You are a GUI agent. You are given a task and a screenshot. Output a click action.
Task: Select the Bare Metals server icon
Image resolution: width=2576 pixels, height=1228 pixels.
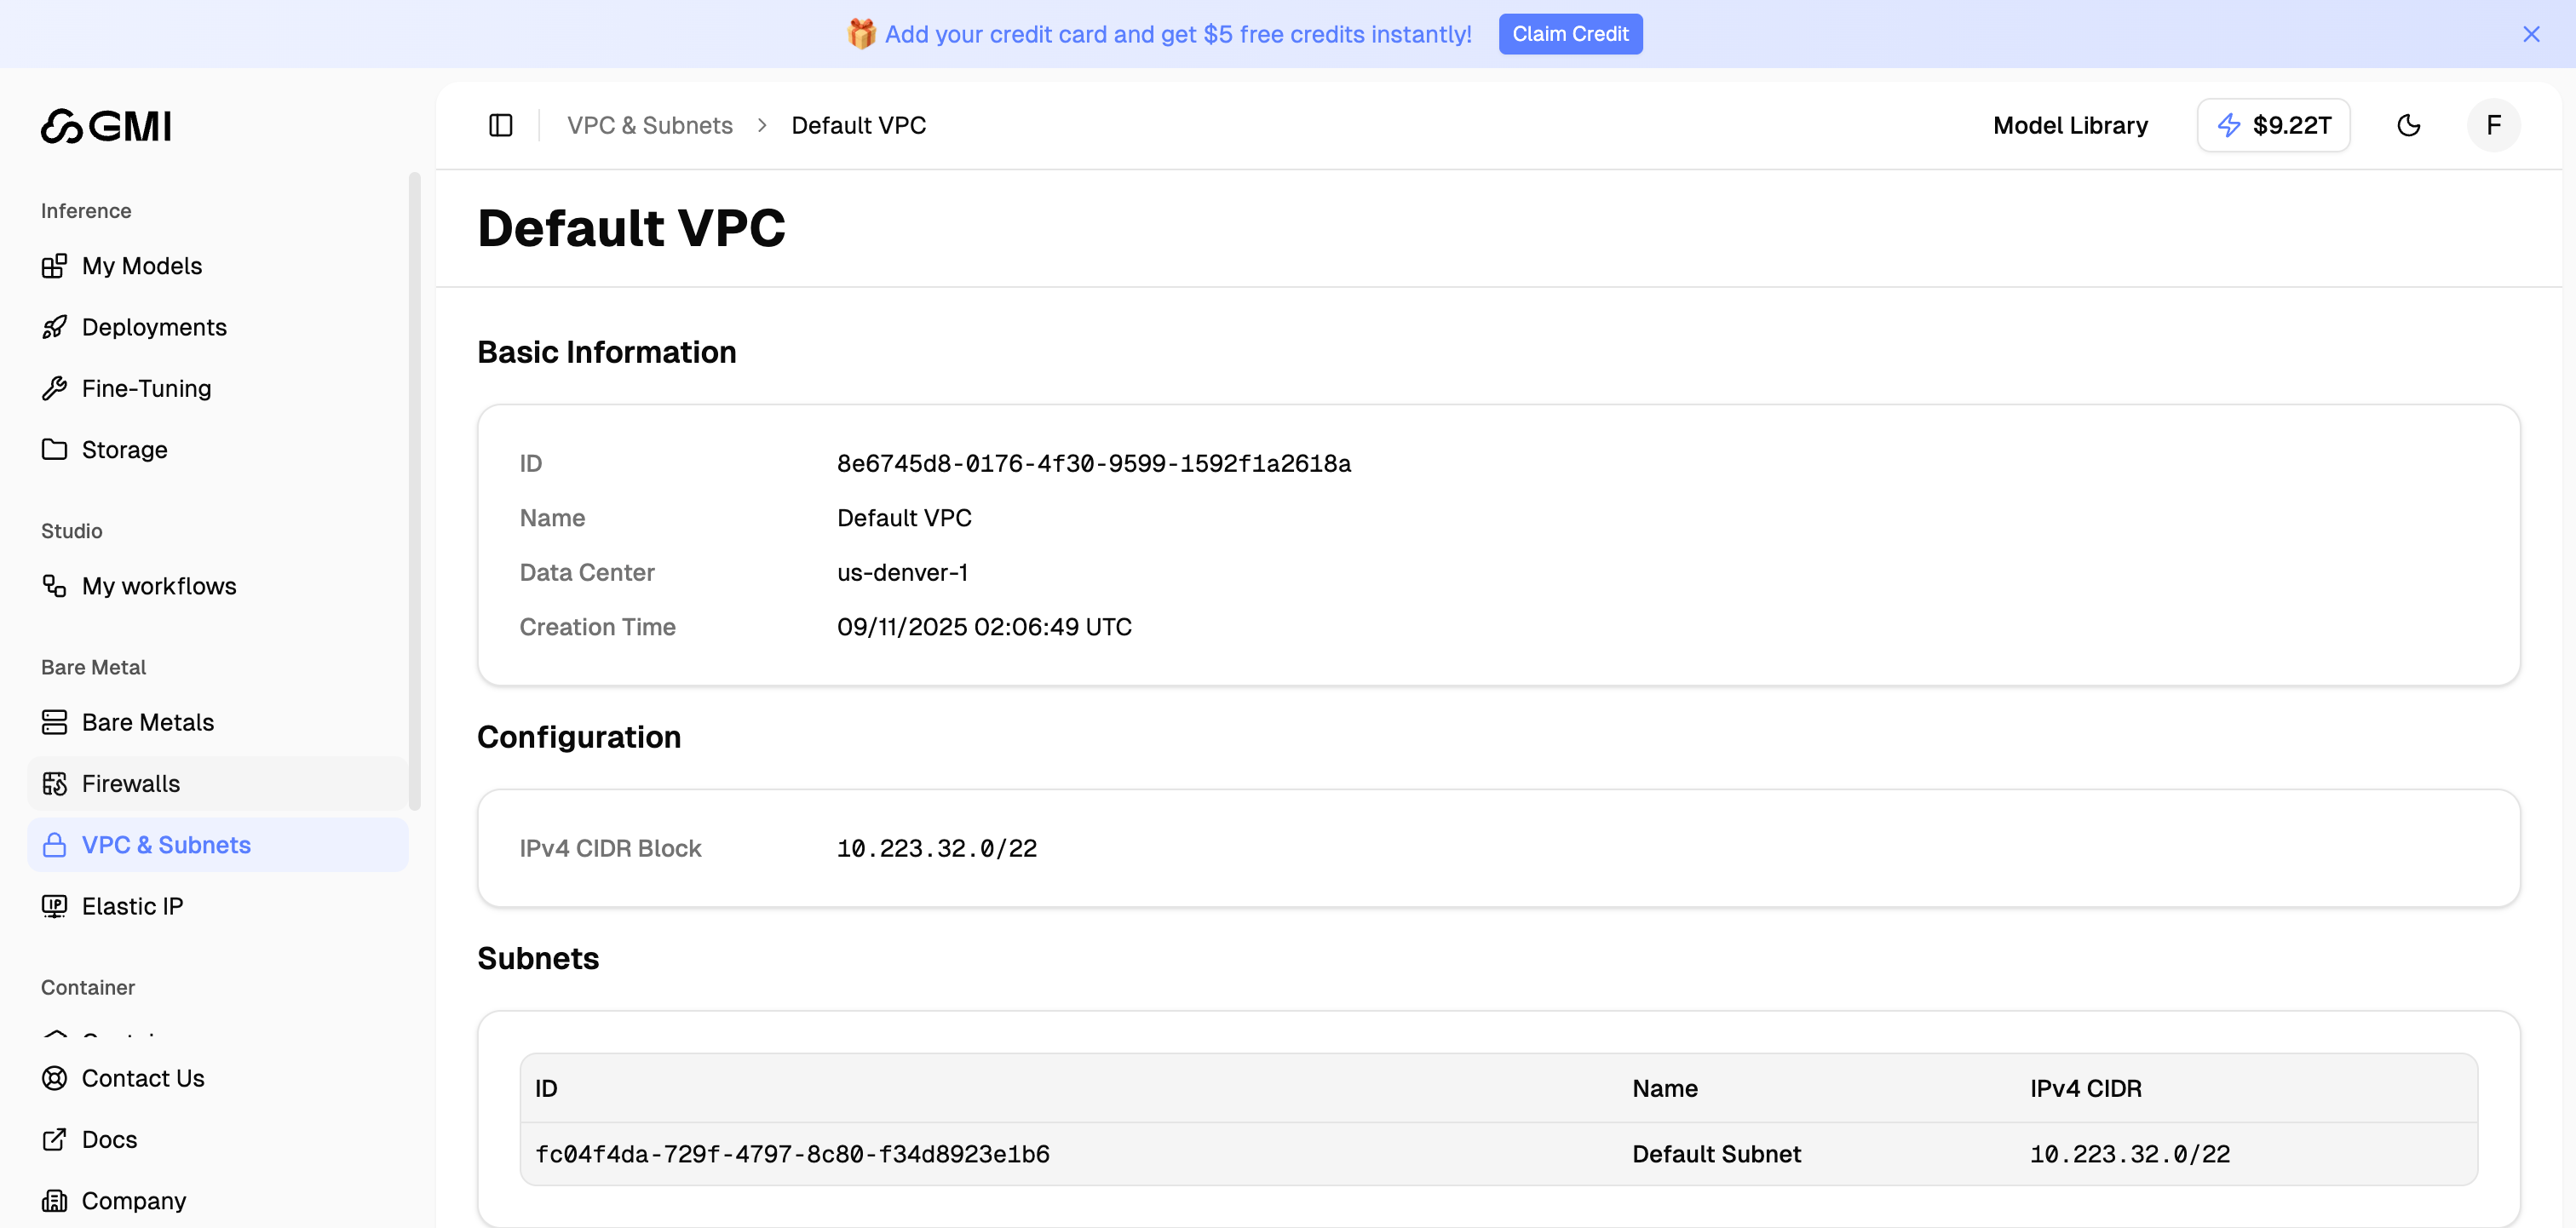(55, 722)
